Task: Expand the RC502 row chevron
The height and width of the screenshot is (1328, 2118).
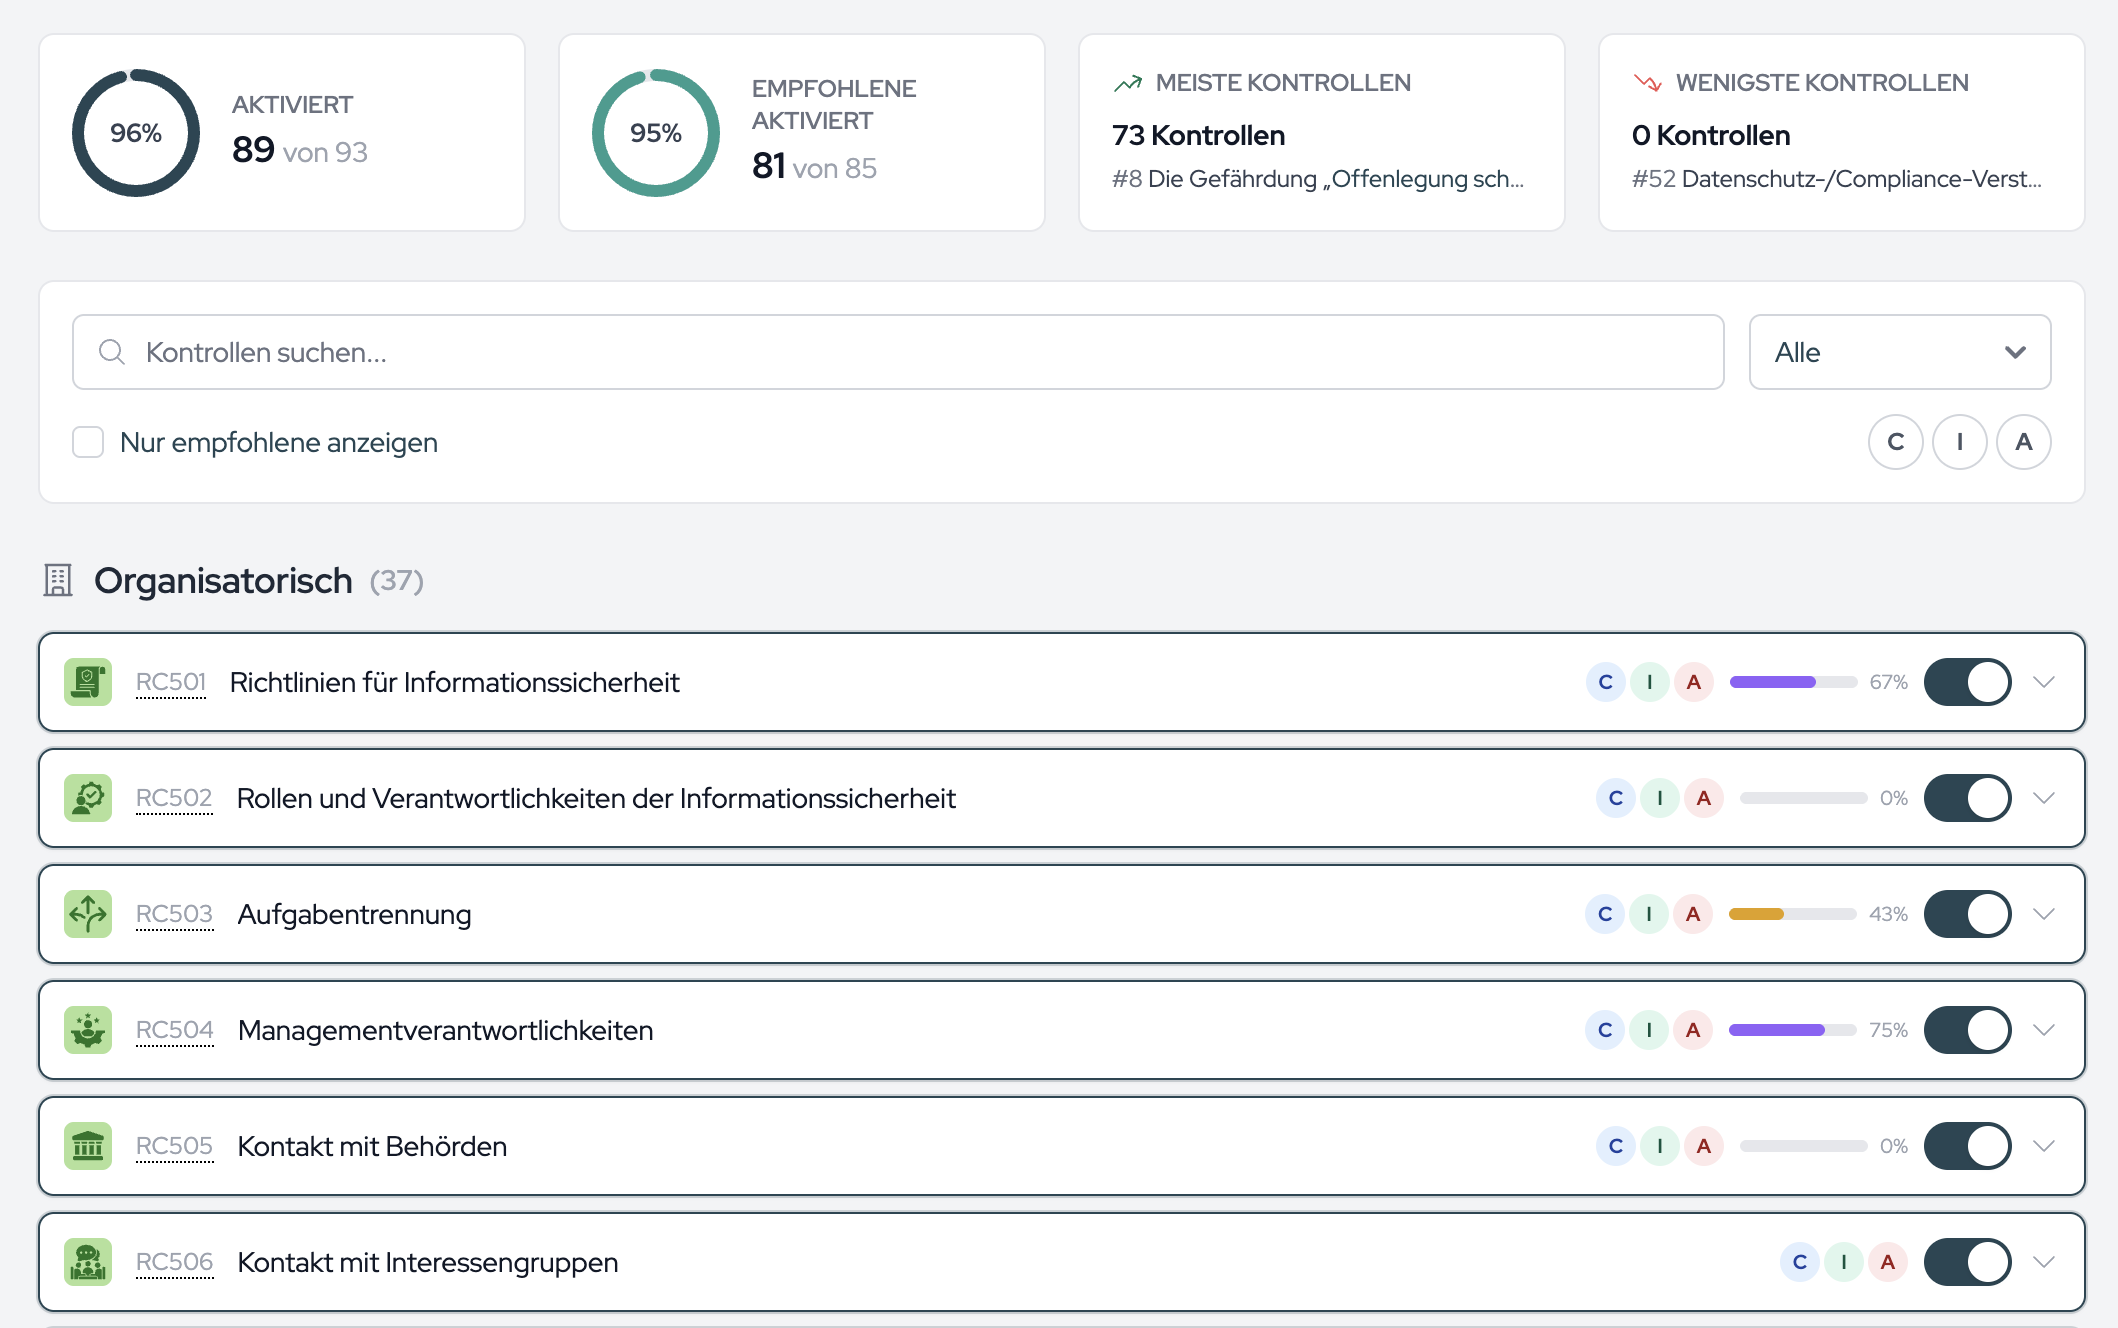Action: coord(2044,798)
